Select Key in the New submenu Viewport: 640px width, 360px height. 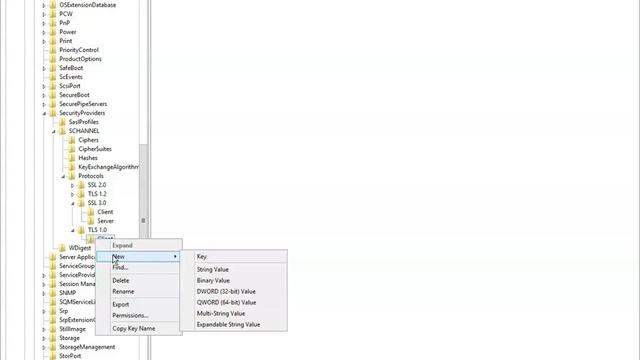pyautogui.click(x=234, y=257)
